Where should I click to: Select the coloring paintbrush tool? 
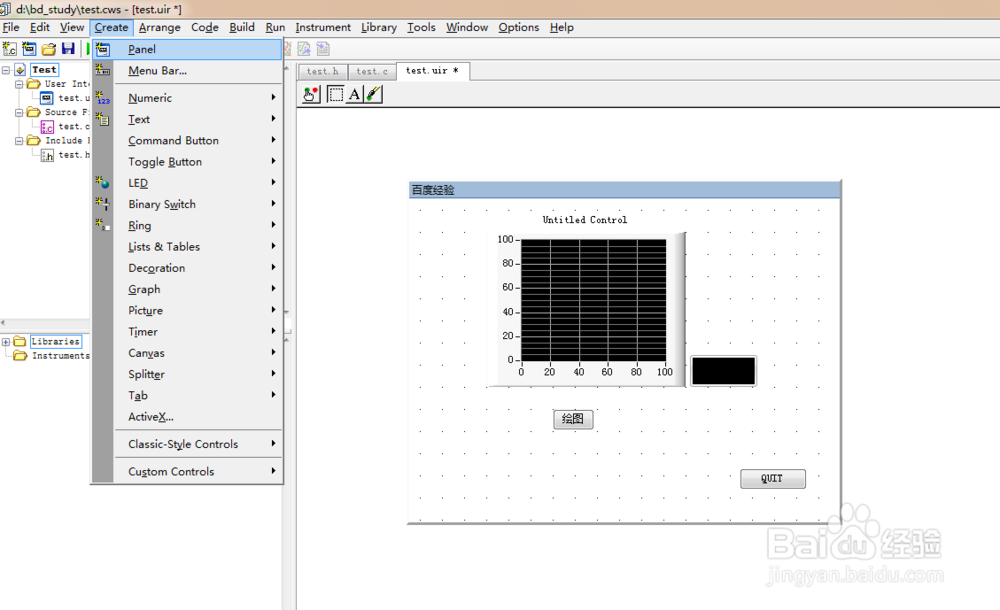[374, 94]
